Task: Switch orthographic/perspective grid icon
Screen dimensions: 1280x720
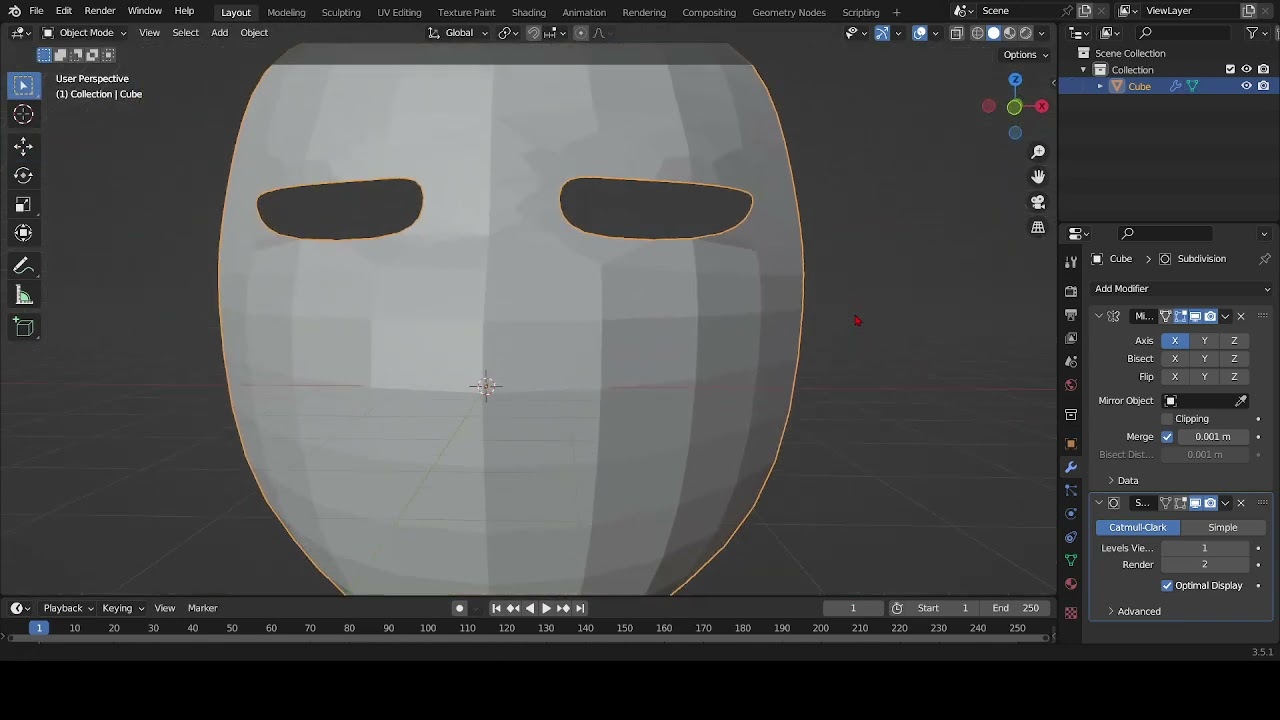Action: point(1038,227)
